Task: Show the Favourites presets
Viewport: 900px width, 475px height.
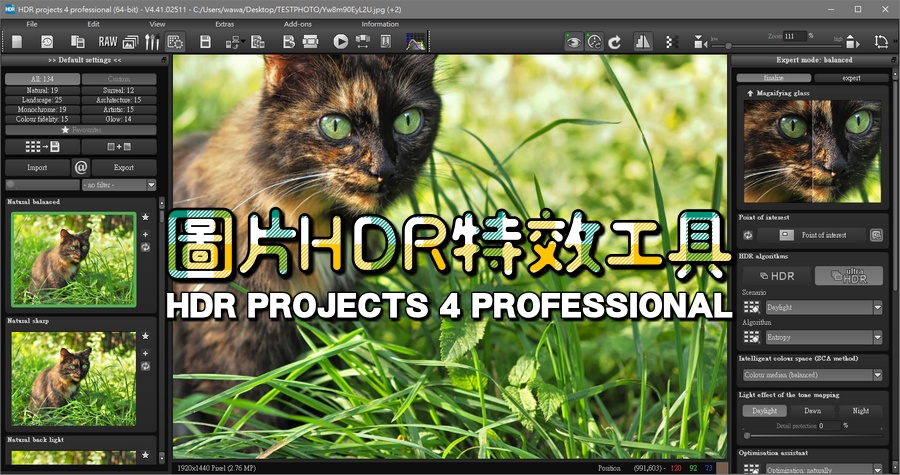Action: pyautogui.click(x=81, y=130)
